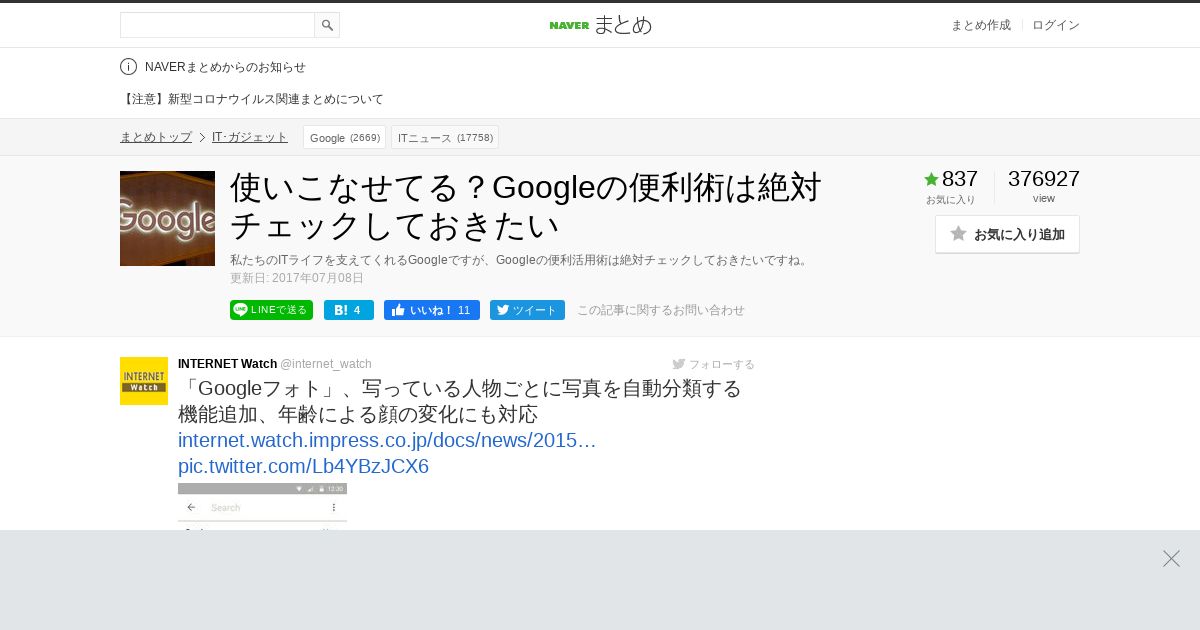The image size is (1200, 630).
Task: Click the 837 favorites count
Action: 960,179
